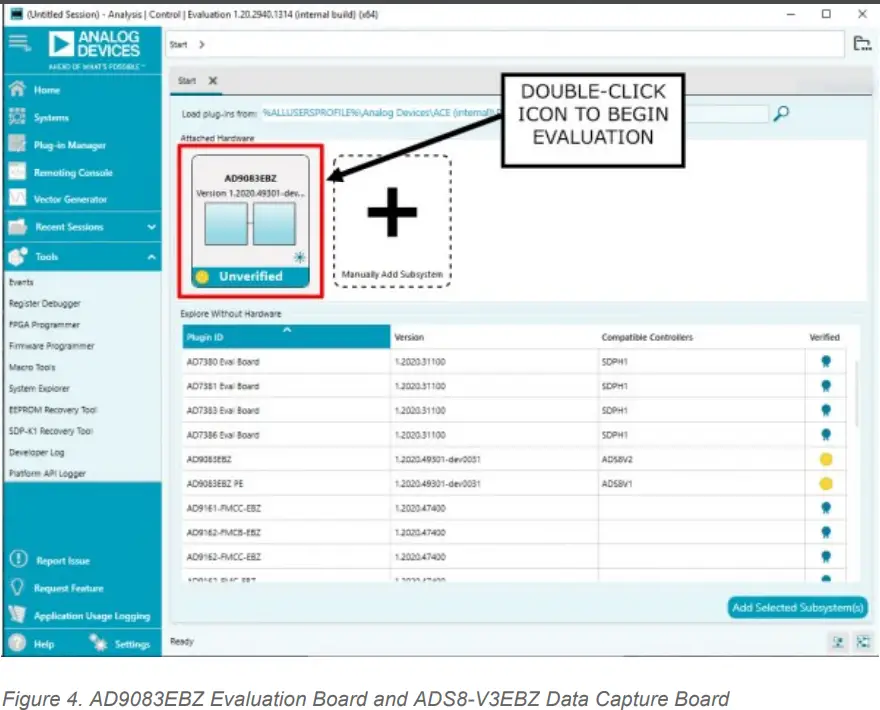Click Add Selected Subsystem(s)
880x710 pixels.
coord(797,607)
